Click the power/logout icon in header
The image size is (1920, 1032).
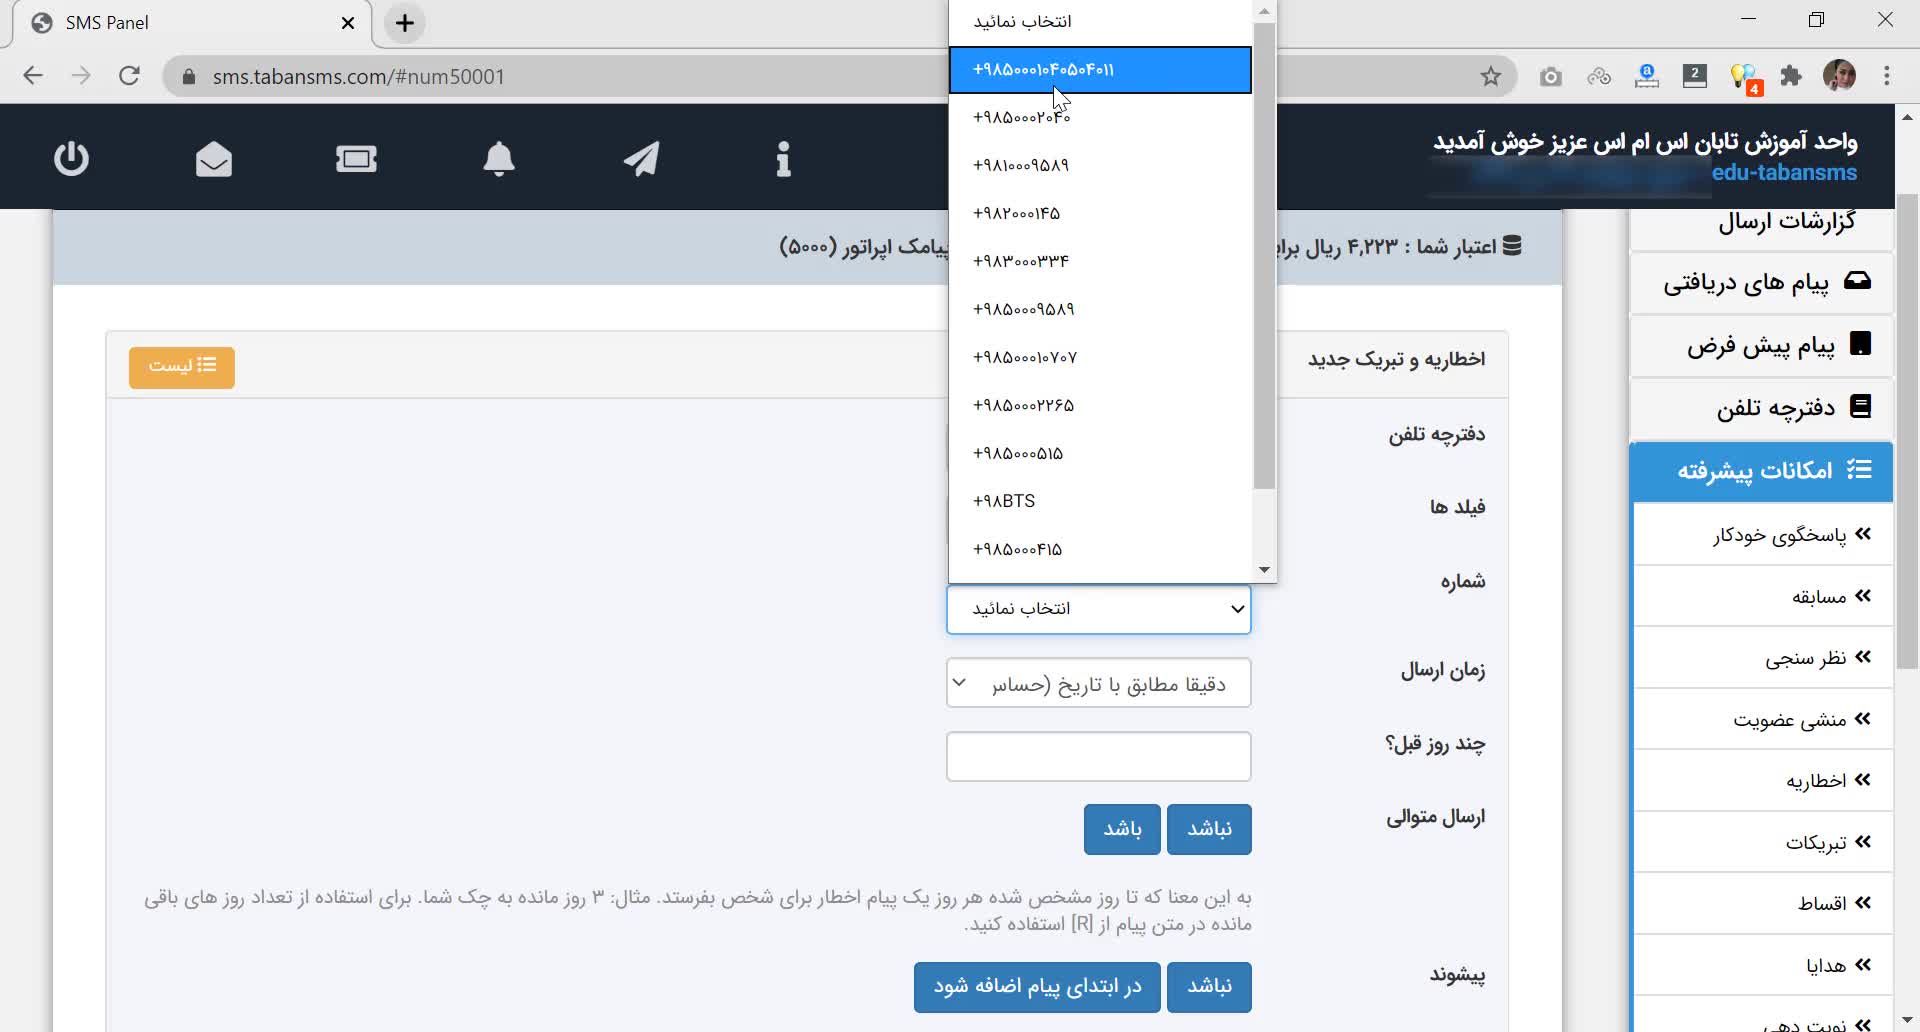(71, 159)
